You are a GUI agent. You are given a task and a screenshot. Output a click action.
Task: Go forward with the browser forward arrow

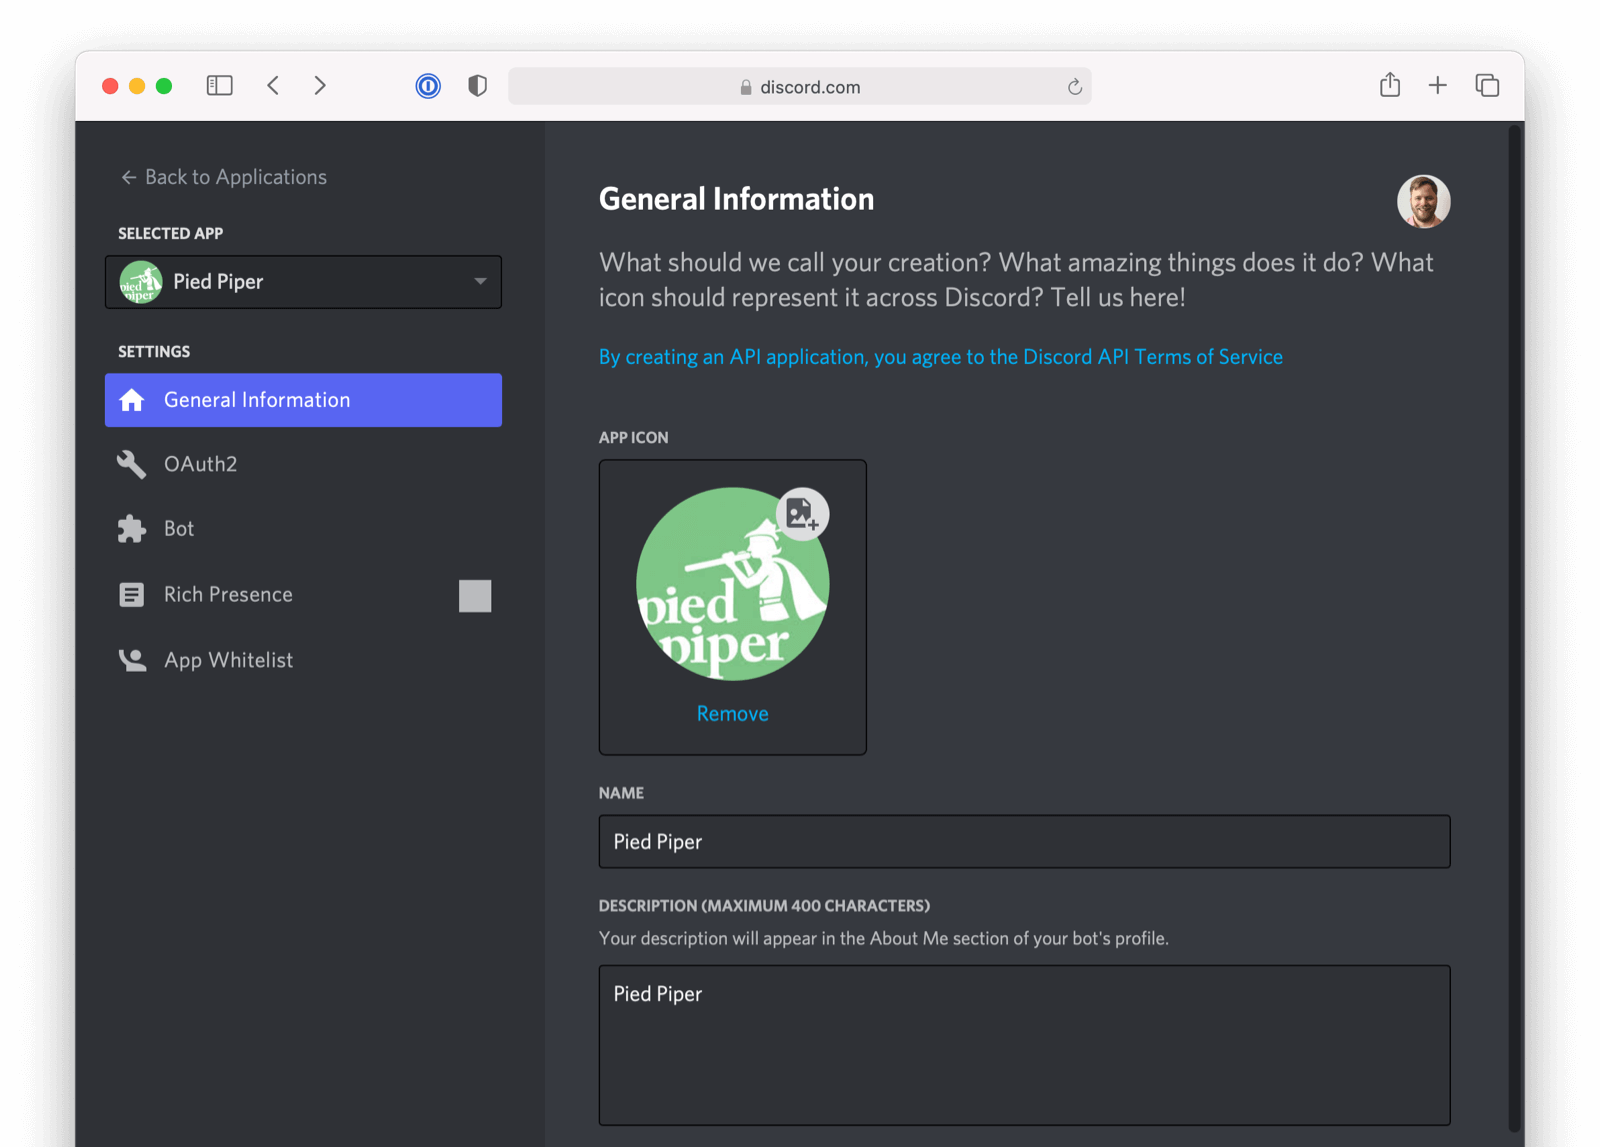point(320,86)
